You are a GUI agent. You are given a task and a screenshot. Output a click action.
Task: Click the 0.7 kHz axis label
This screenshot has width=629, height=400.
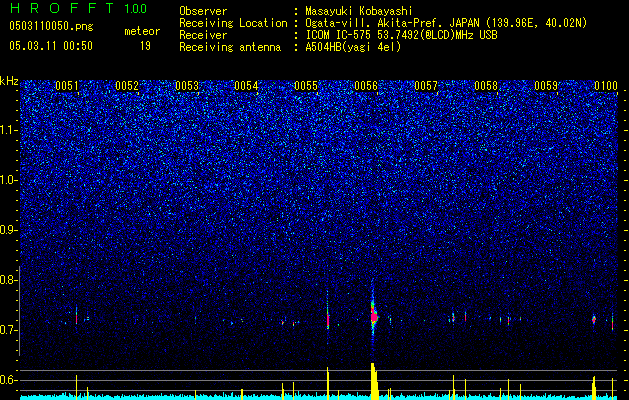[8, 330]
